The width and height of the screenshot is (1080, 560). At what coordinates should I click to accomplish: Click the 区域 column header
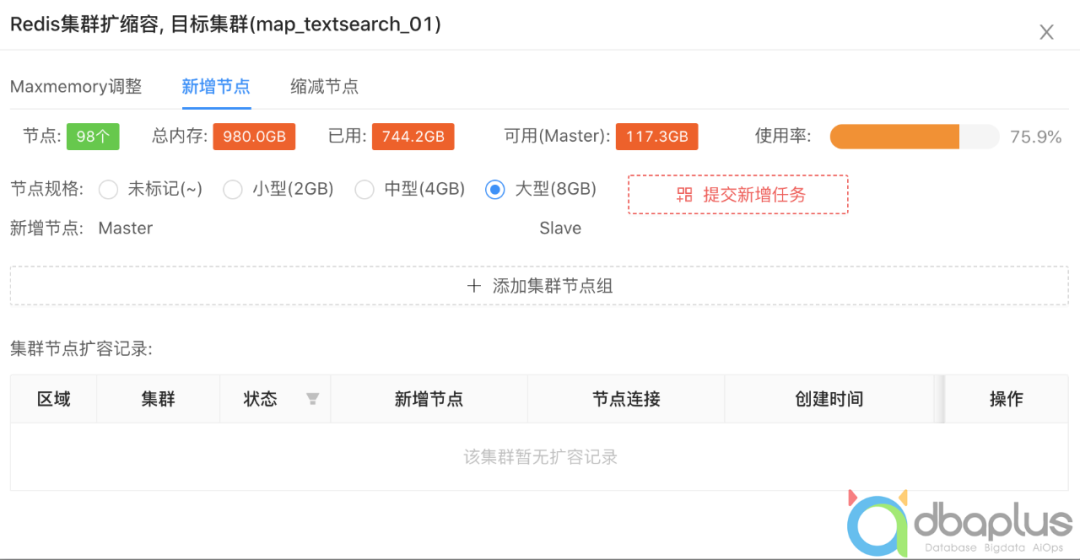pyautogui.click(x=54, y=399)
